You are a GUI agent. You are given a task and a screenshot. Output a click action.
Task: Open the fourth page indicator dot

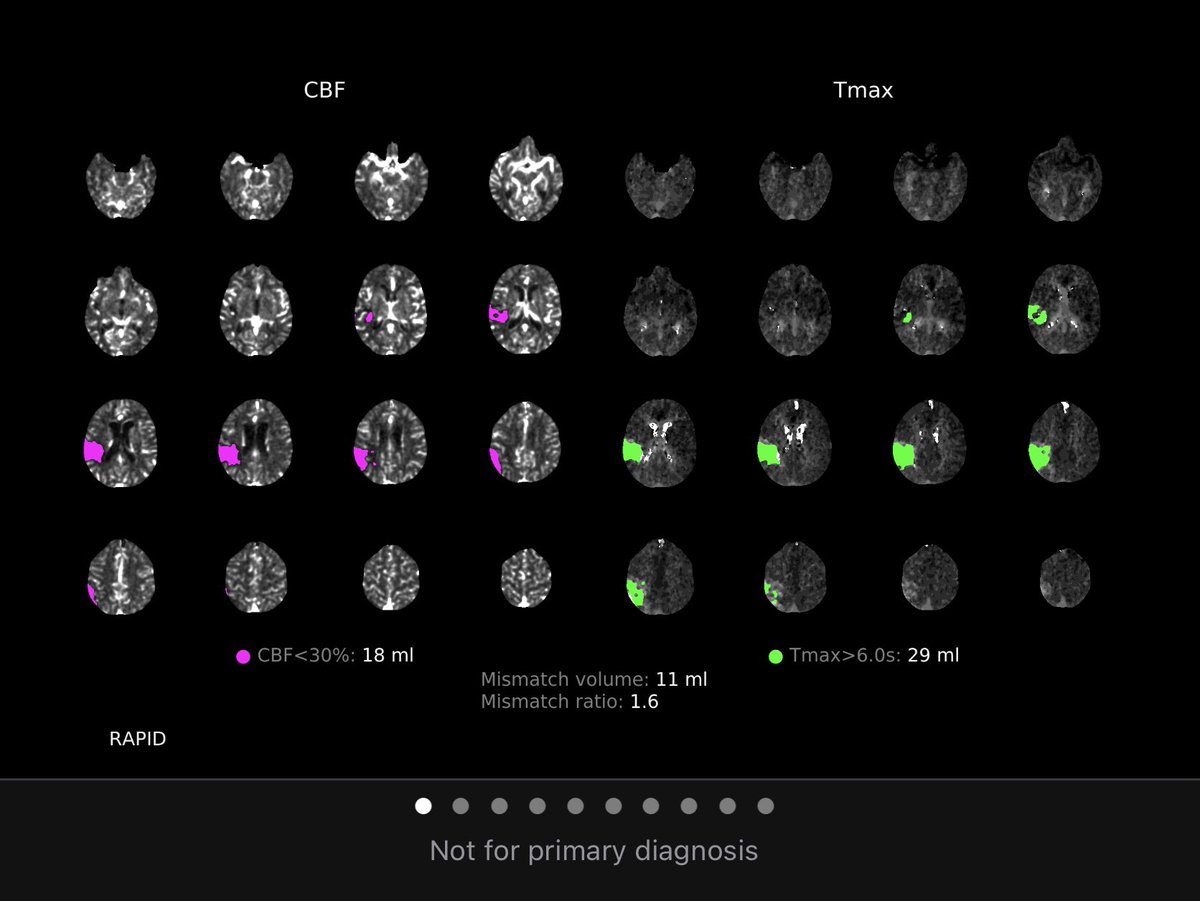click(537, 806)
